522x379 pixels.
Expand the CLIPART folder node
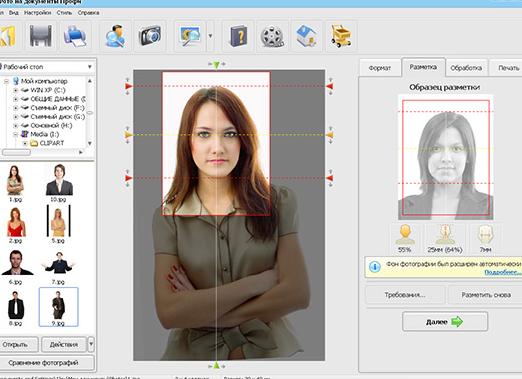pyautogui.click(x=25, y=143)
